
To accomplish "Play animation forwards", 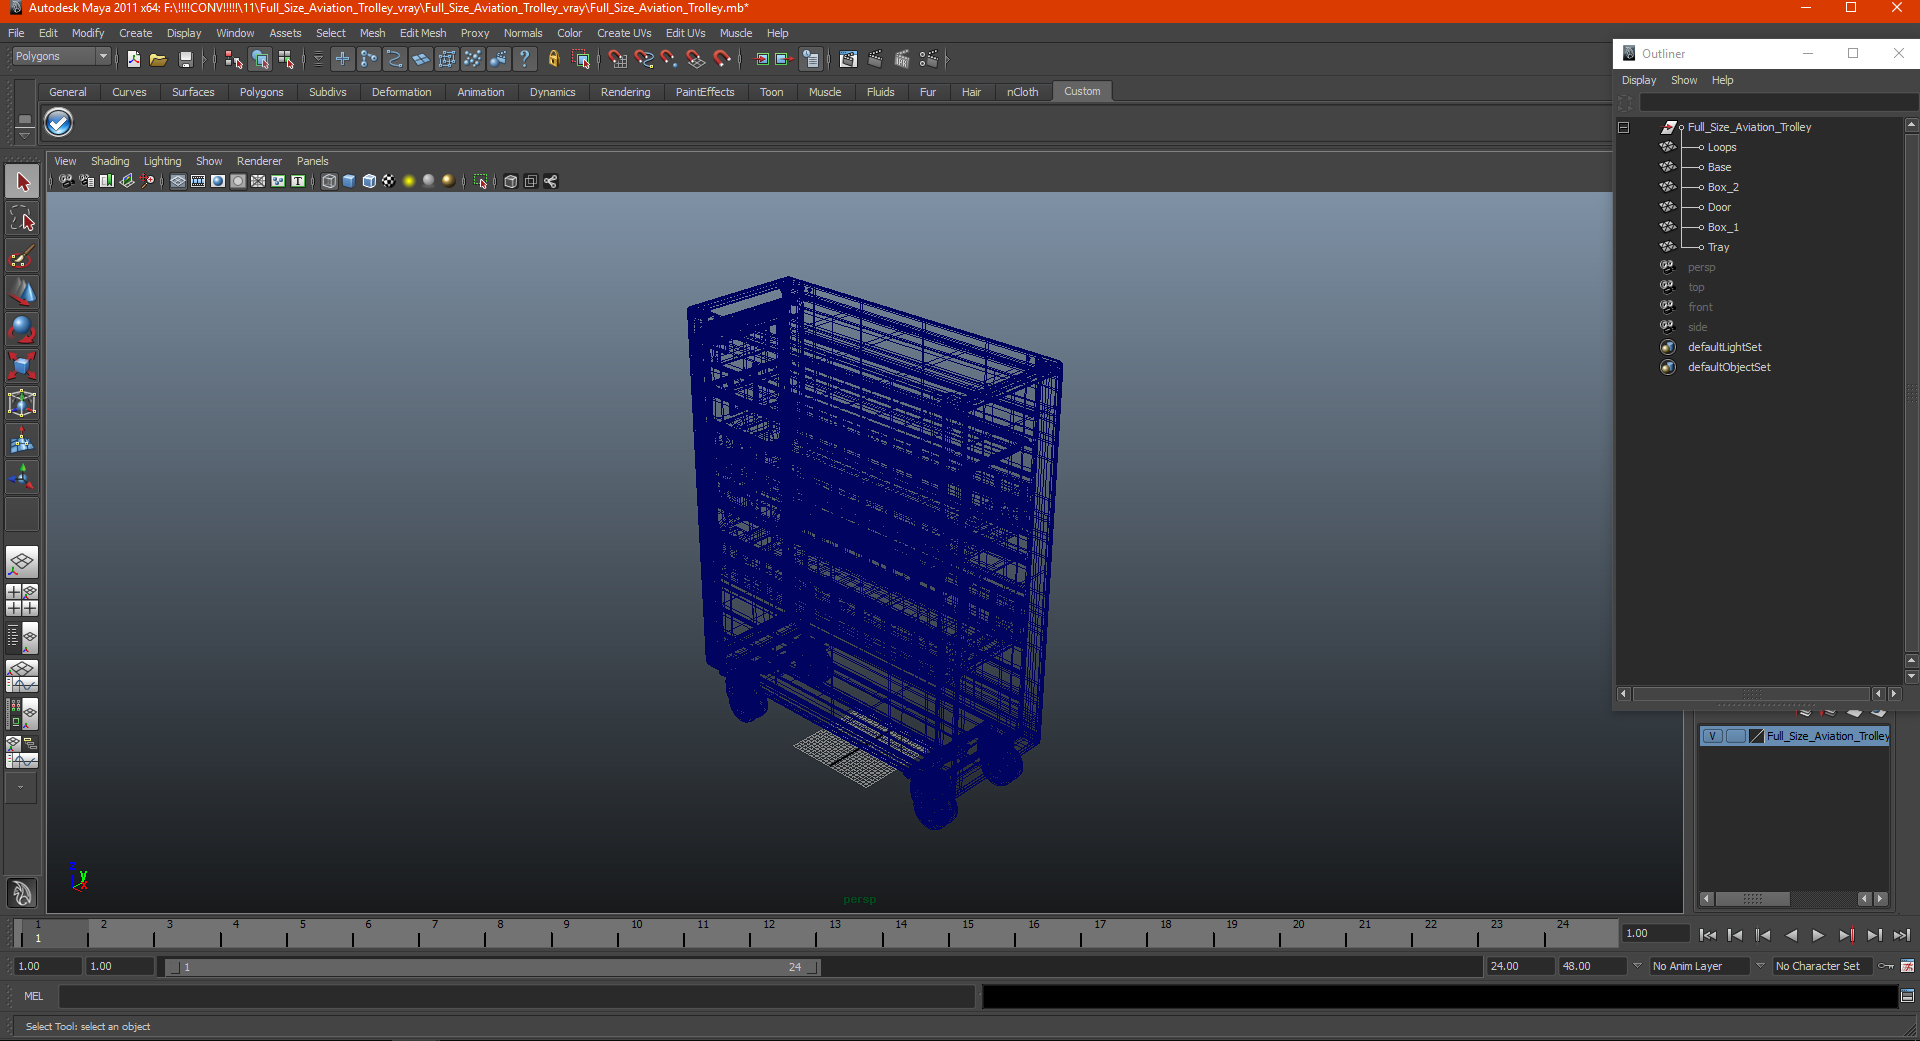I will (x=1818, y=935).
